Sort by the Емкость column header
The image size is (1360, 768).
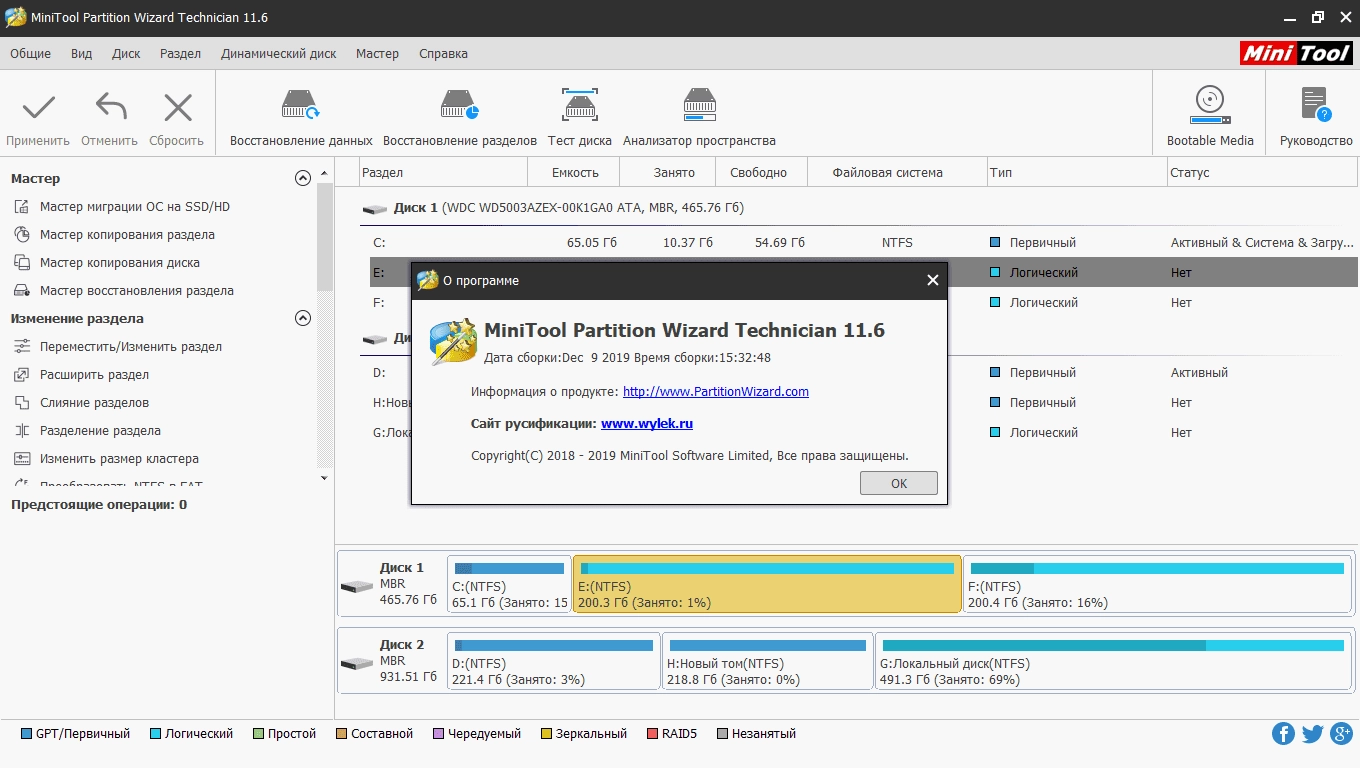(x=575, y=172)
